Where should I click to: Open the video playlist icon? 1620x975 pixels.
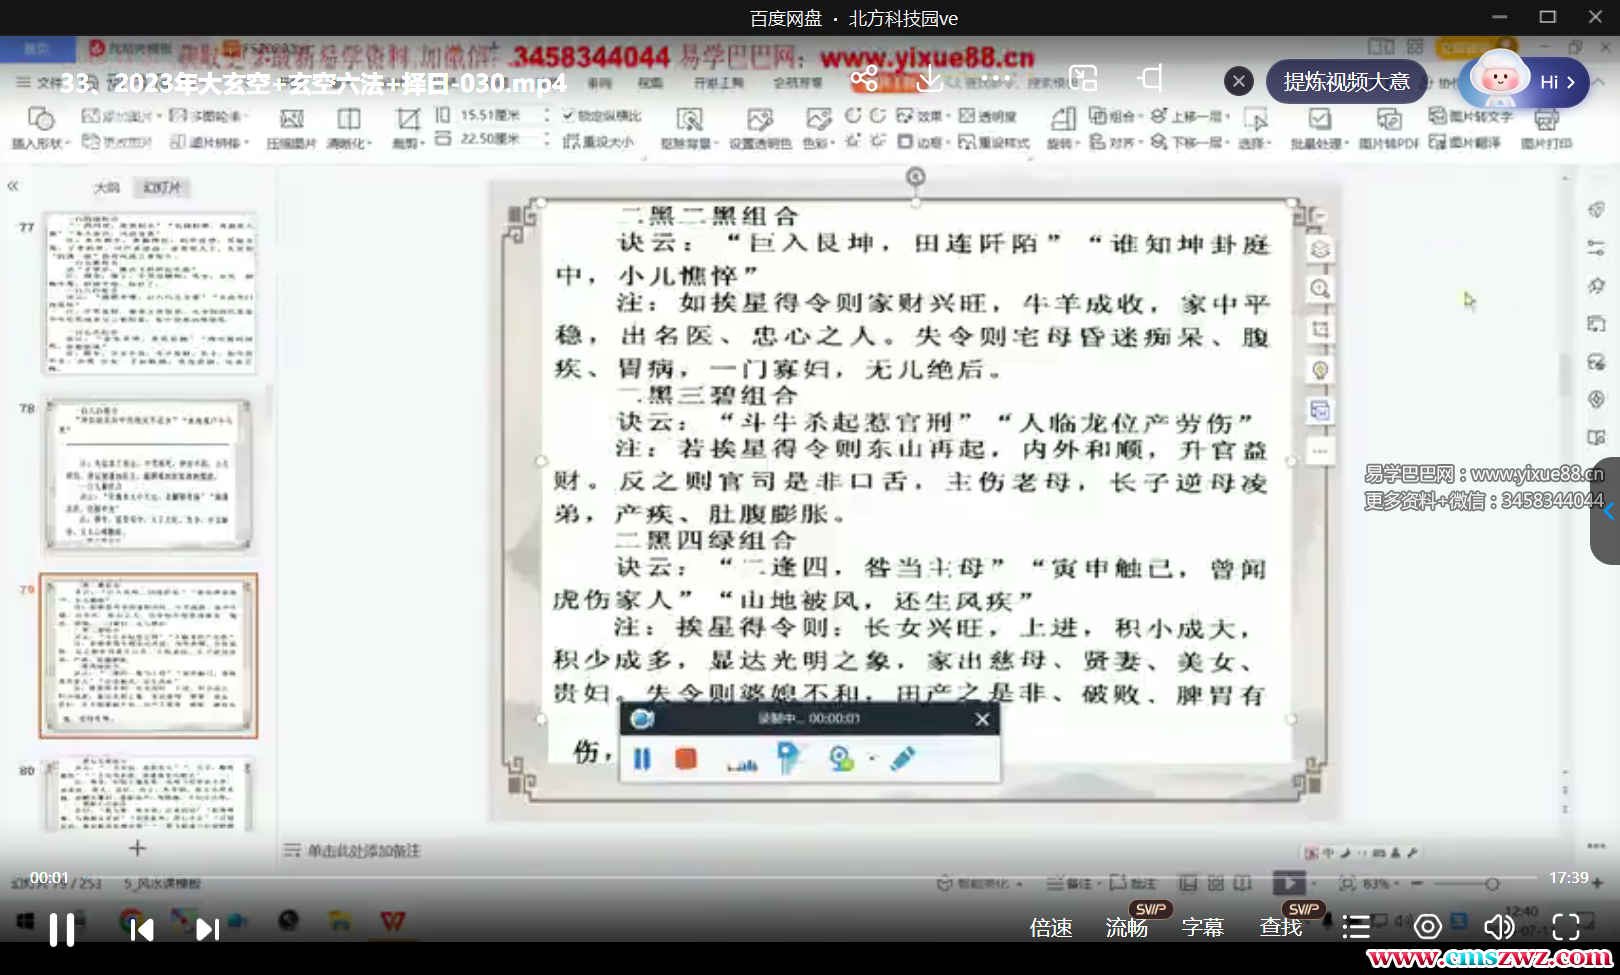click(1355, 927)
